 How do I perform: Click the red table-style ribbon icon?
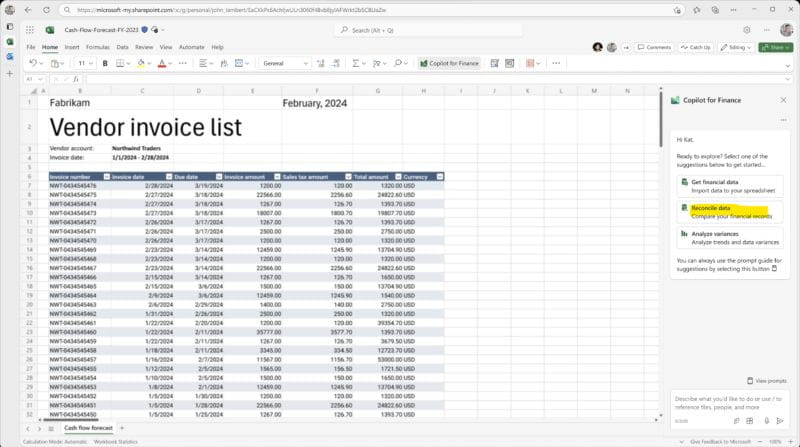click(530, 63)
